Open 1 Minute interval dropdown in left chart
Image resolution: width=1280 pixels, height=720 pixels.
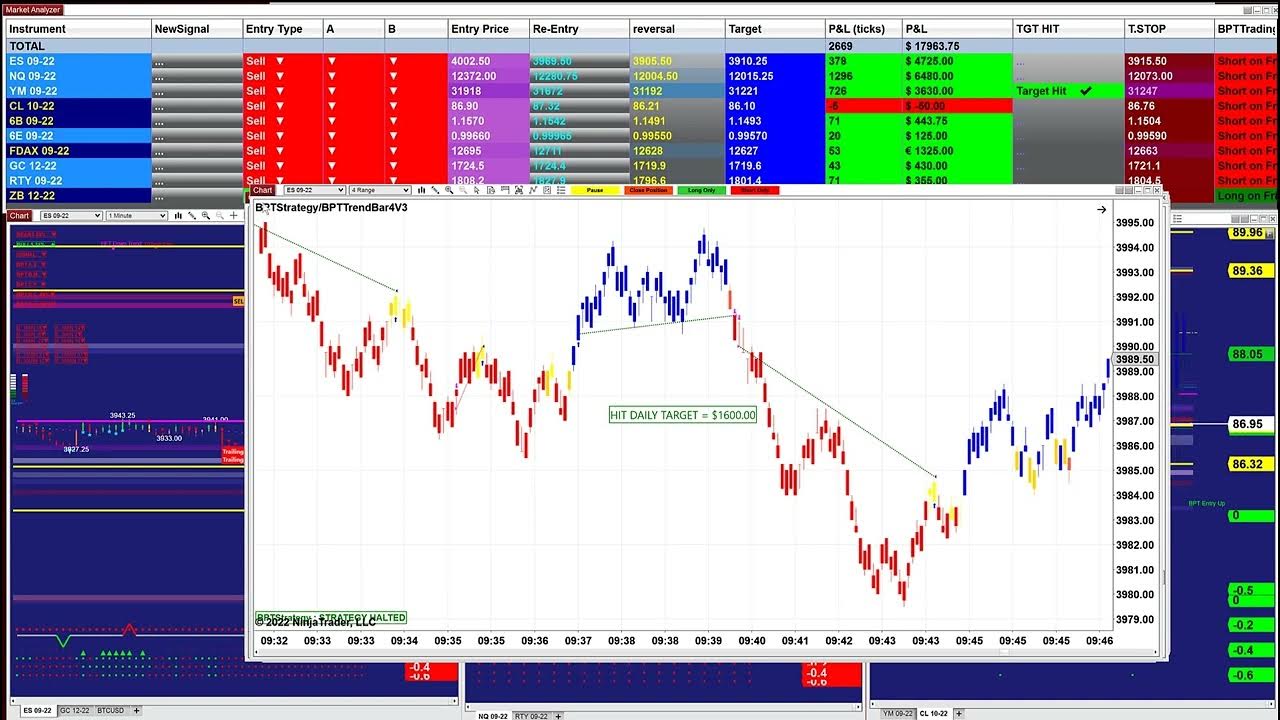137,216
